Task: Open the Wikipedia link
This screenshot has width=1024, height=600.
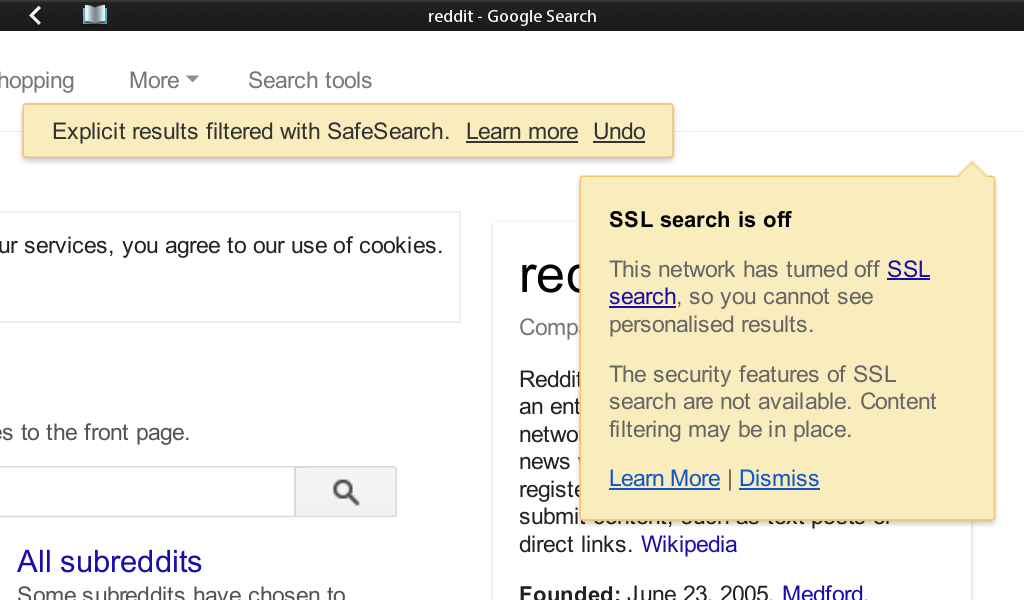Action: (x=688, y=545)
